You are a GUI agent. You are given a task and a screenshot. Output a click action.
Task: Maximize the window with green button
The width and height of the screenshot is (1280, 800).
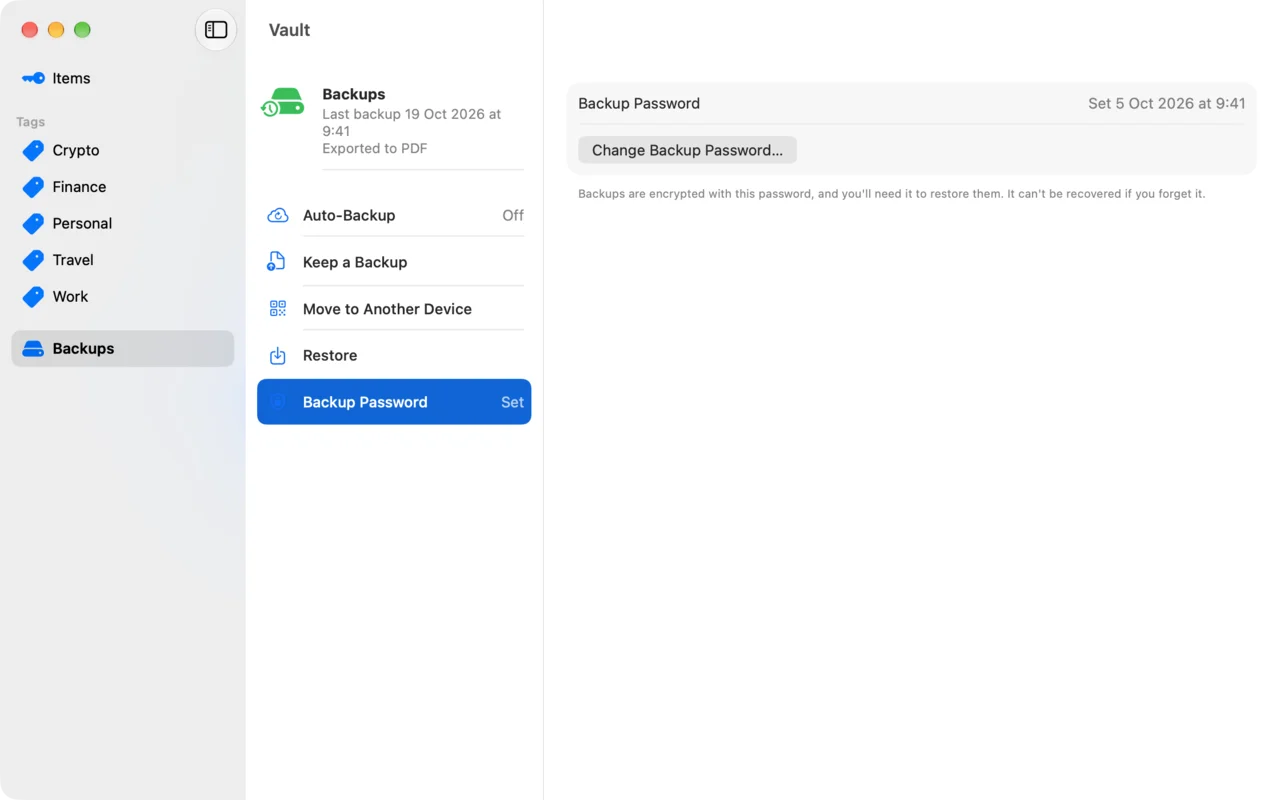click(x=82, y=30)
